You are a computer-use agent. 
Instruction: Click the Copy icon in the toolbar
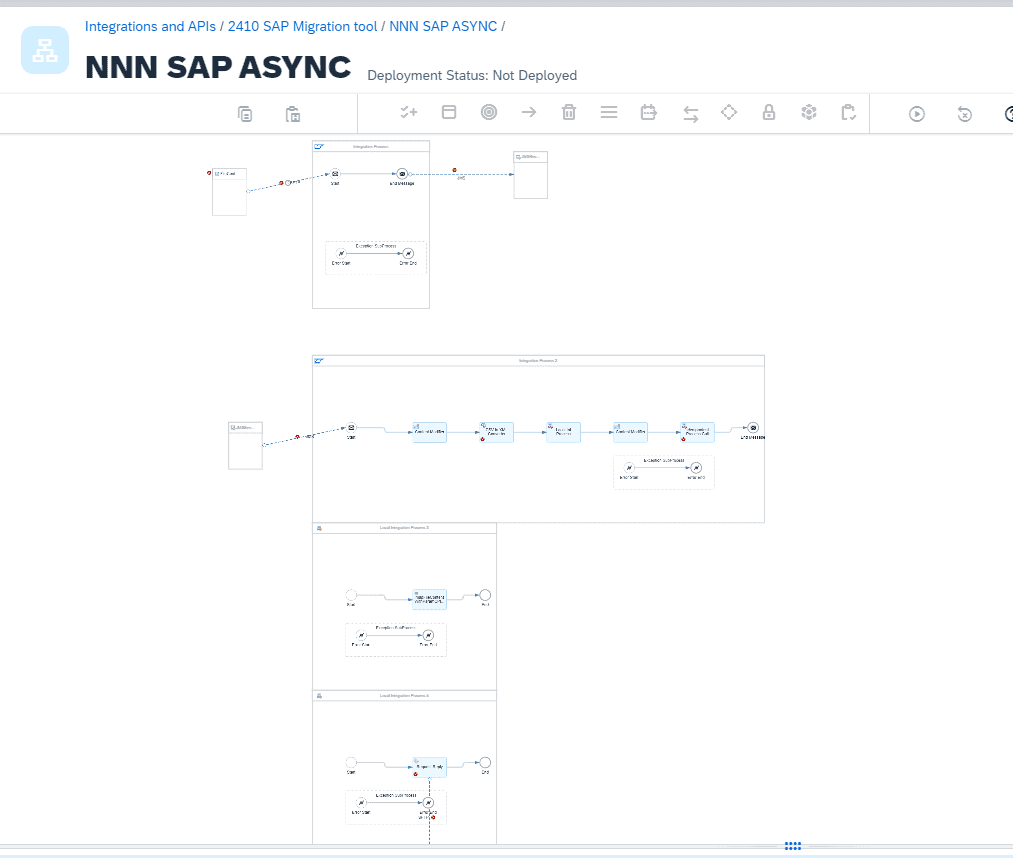point(245,114)
